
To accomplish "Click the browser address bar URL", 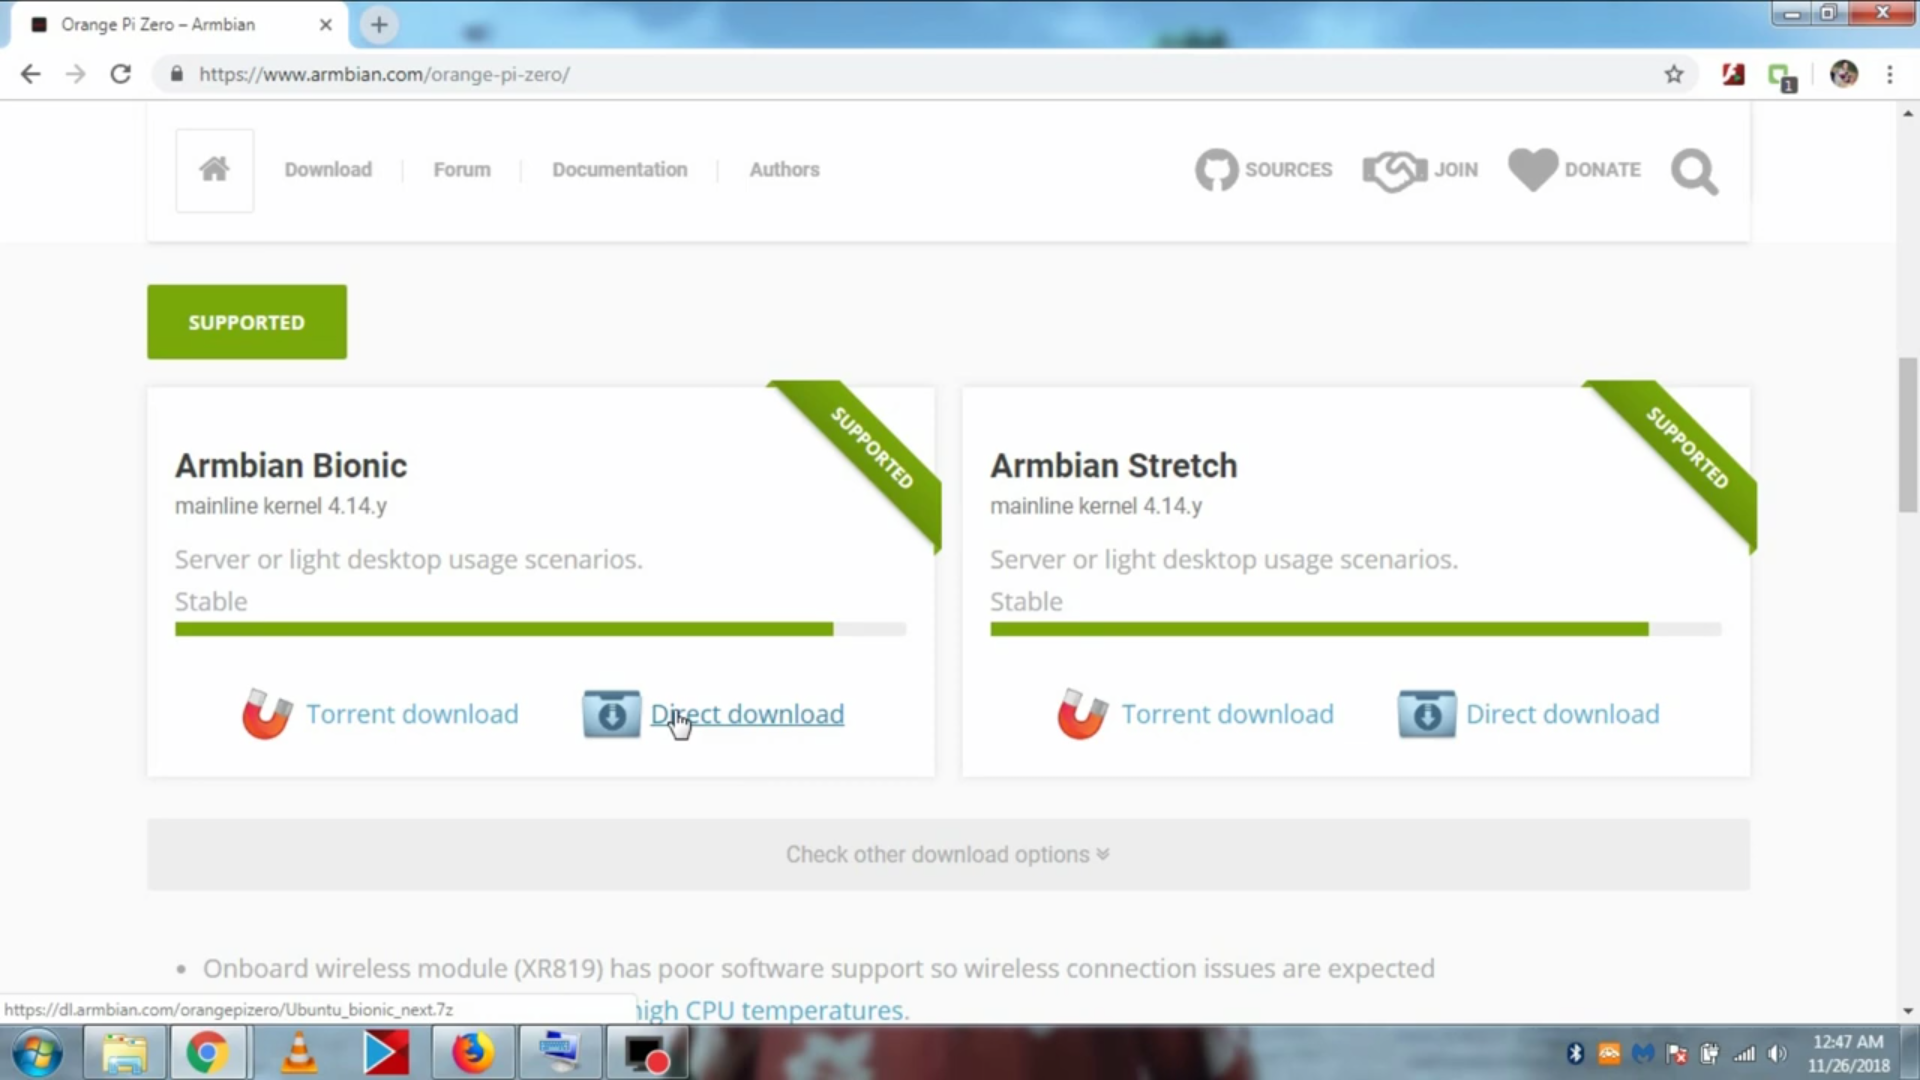I will point(384,74).
